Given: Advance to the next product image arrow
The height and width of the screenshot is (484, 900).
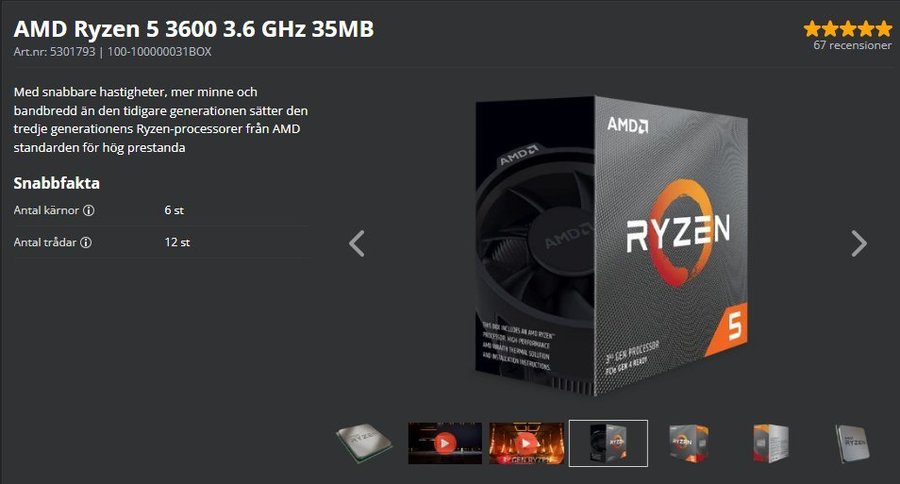Looking at the screenshot, I should click(859, 243).
